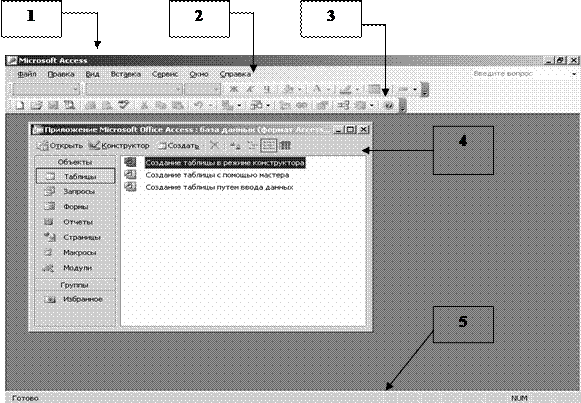Click the New database icon

[x=19, y=106]
